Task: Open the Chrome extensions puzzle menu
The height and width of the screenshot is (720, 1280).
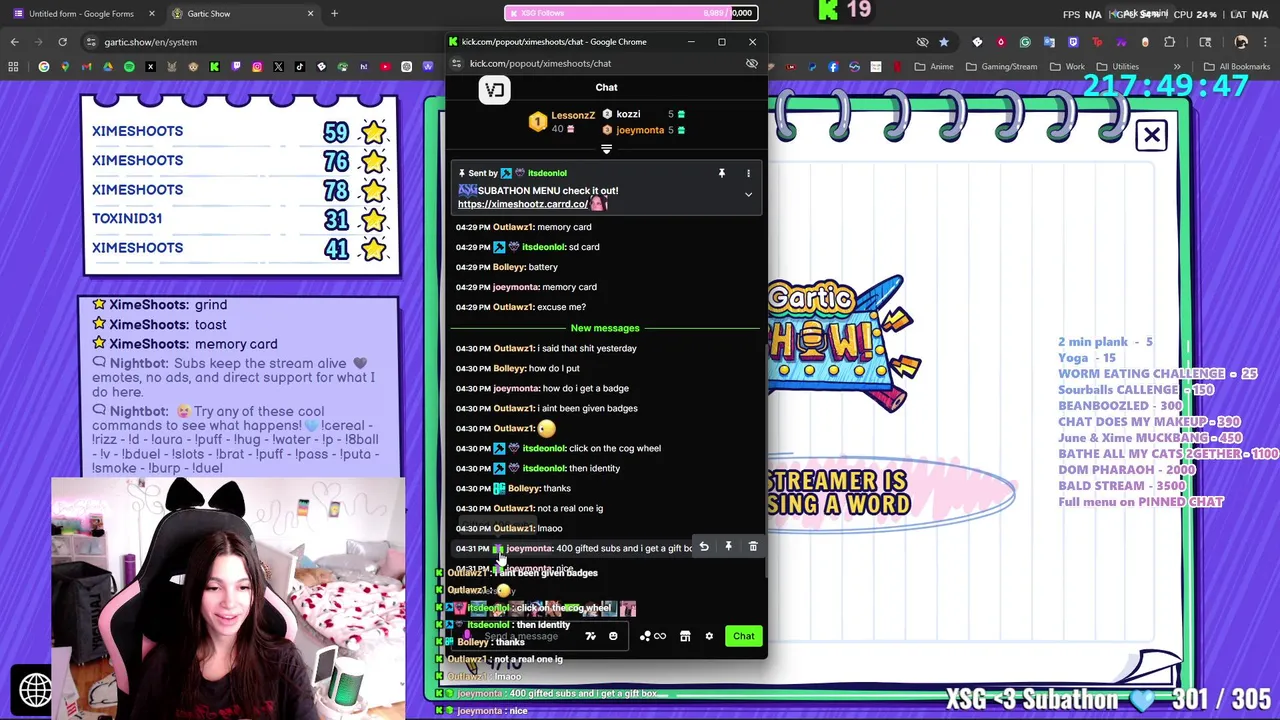Action: coord(1169,42)
